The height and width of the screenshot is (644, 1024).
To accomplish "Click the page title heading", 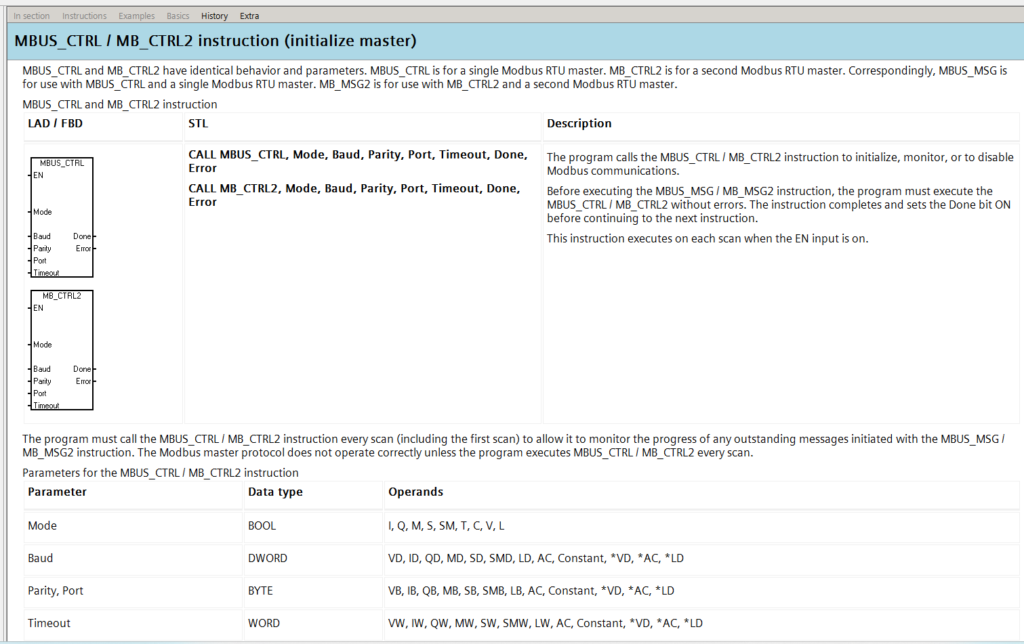I will 215,42.
